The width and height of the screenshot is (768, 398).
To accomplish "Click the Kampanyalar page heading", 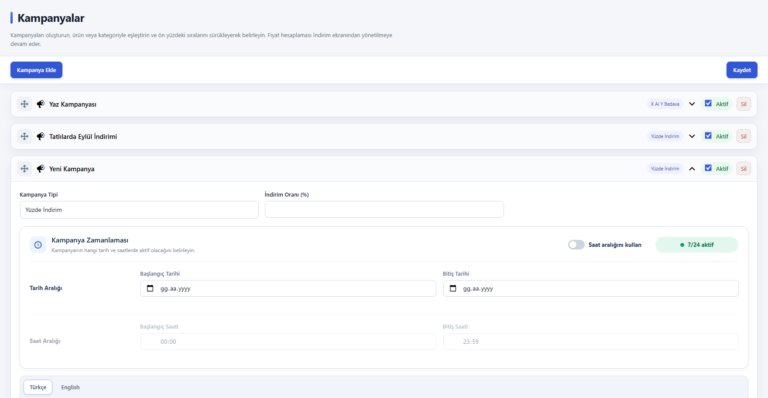I will [x=51, y=18].
